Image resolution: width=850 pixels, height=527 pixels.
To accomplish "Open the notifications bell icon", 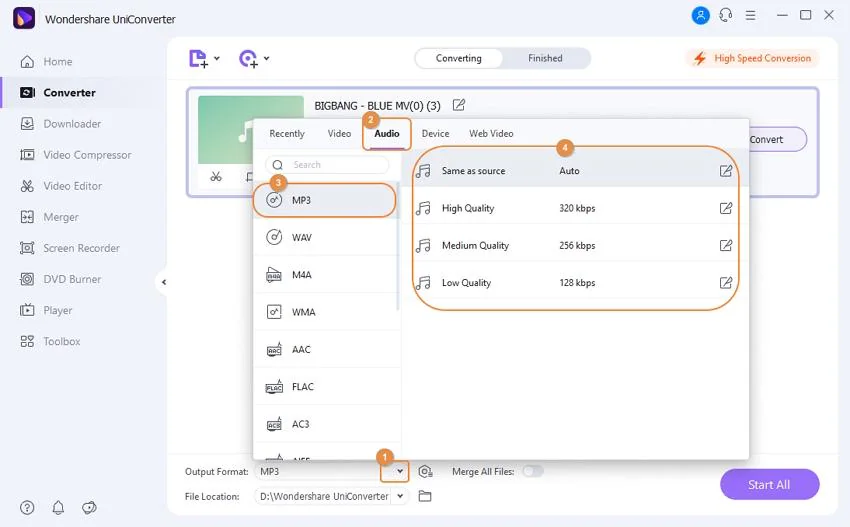I will tap(58, 507).
